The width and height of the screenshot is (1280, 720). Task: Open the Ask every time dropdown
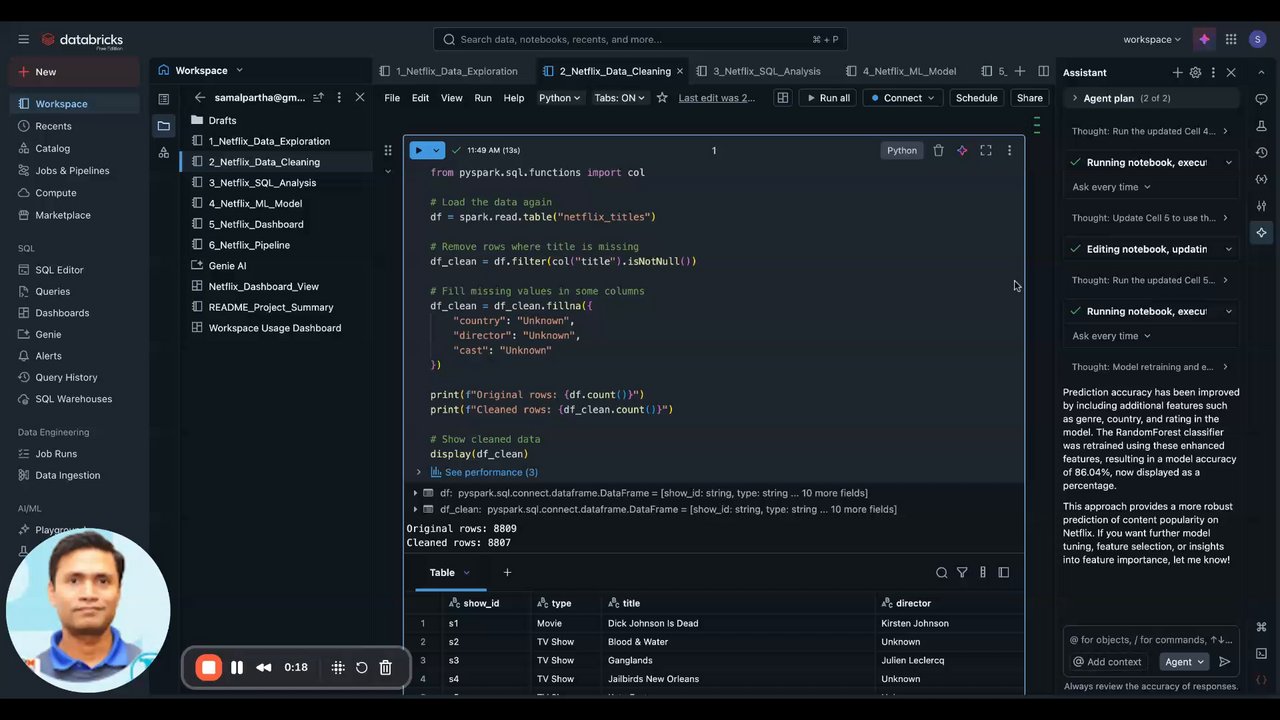(1111, 187)
